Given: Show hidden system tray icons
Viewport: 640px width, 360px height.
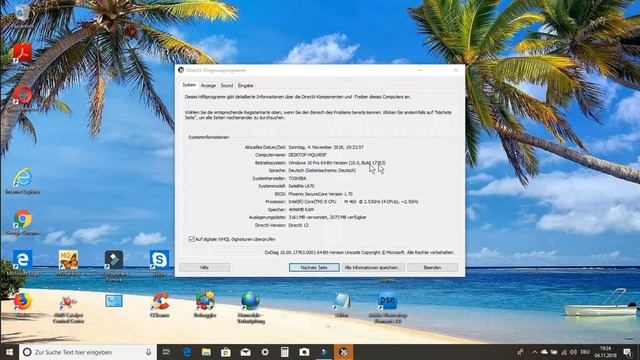Looking at the screenshot, I should click(534, 352).
